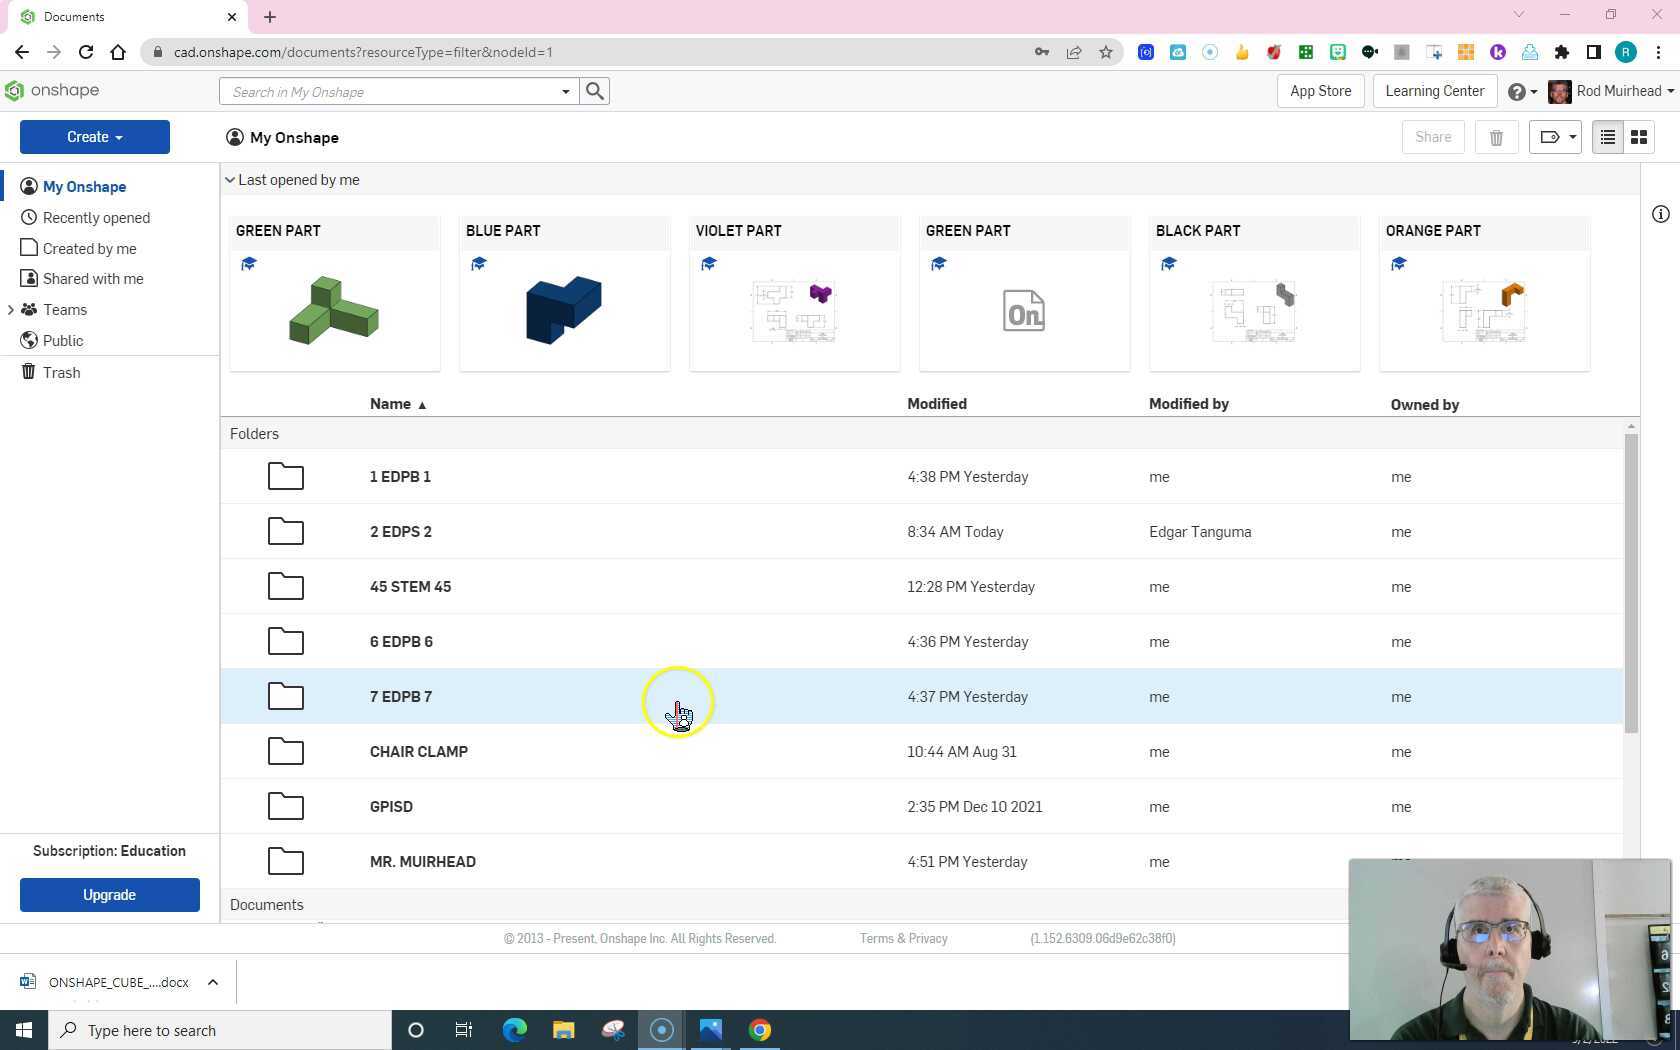1680x1050 pixels.
Task: Click the Upgrade button
Action: click(110, 895)
